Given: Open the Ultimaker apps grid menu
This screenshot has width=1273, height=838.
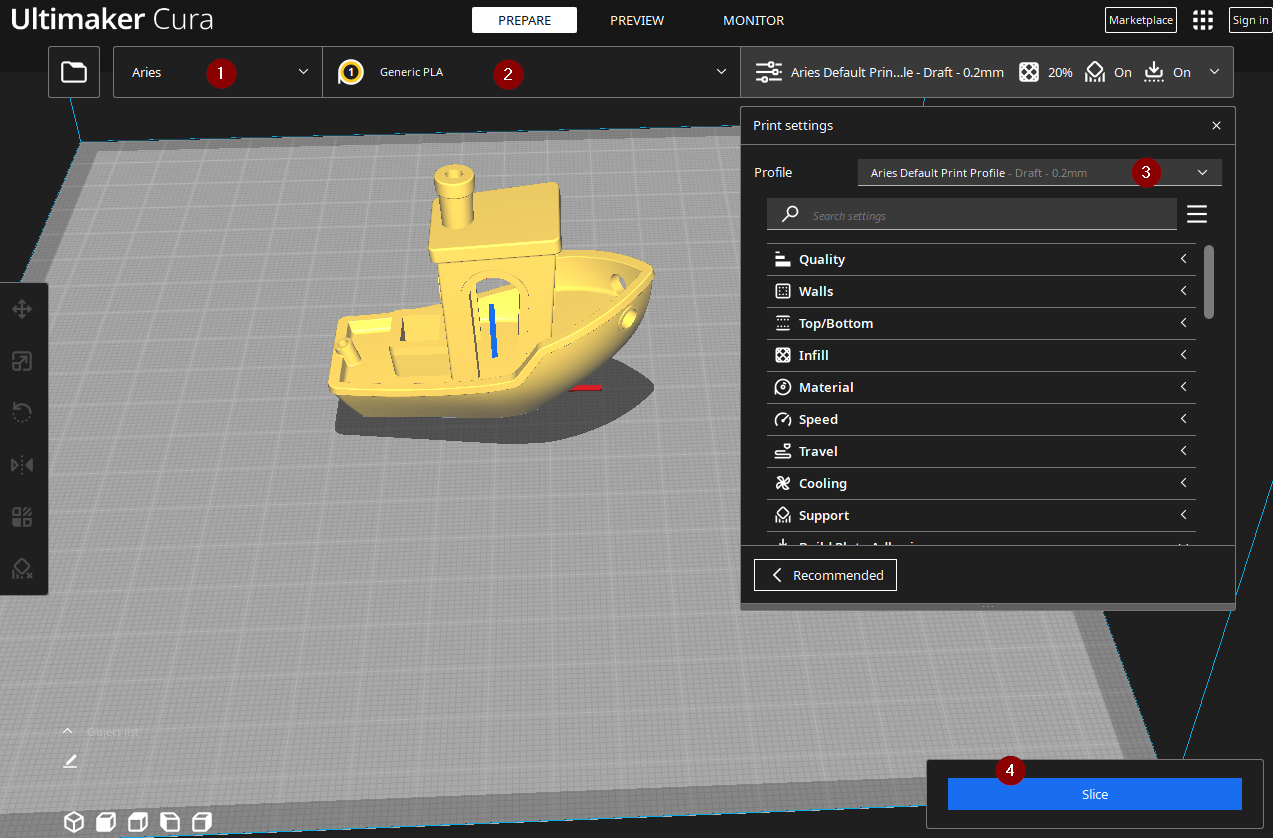Looking at the screenshot, I should point(1203,20).
